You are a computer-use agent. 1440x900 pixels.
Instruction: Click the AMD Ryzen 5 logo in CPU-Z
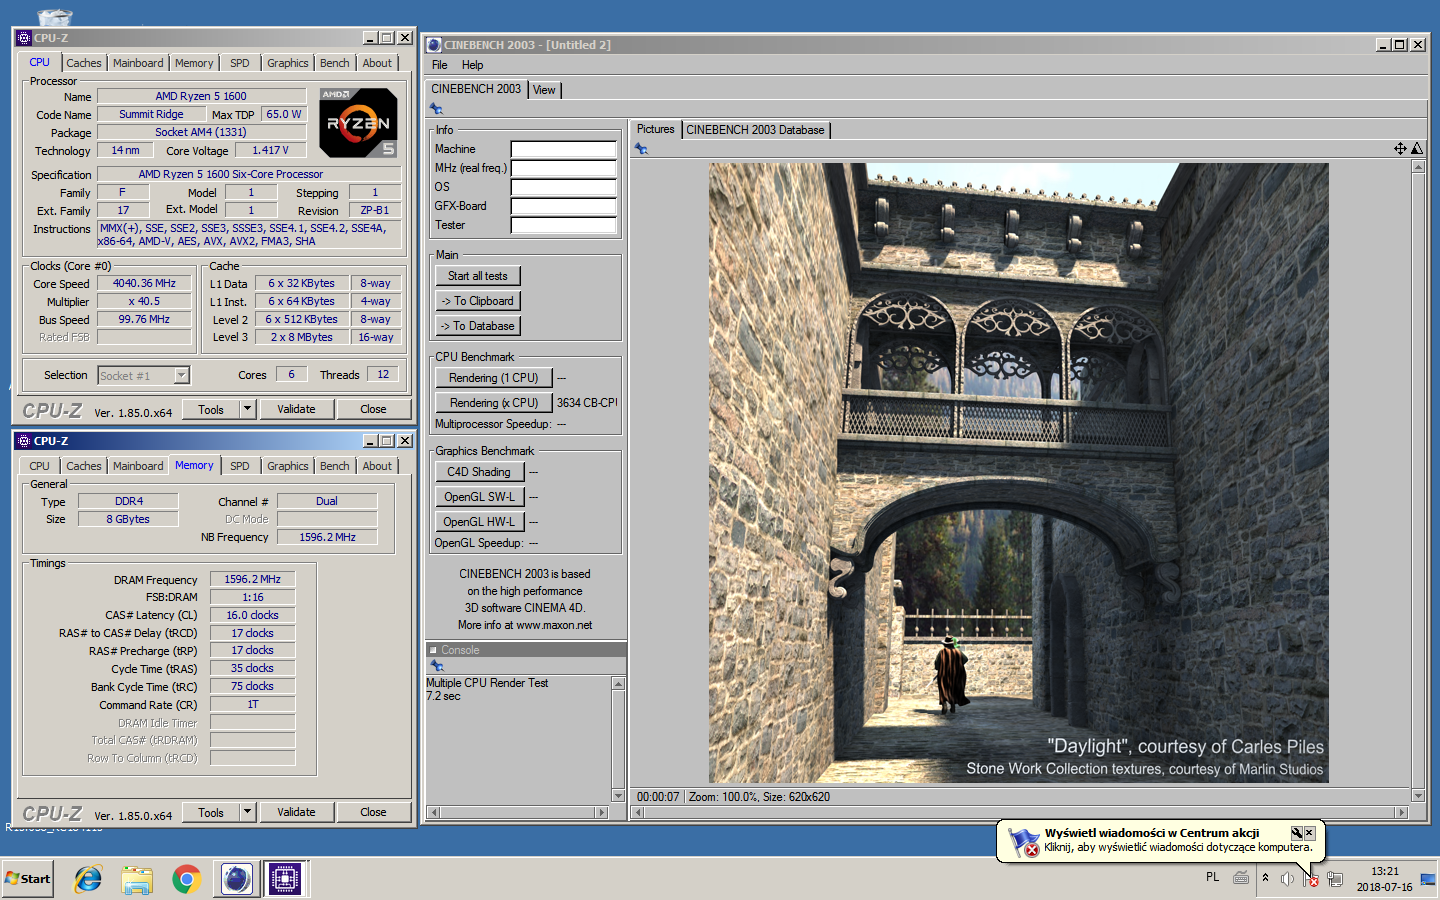click(x=358, y=123)
